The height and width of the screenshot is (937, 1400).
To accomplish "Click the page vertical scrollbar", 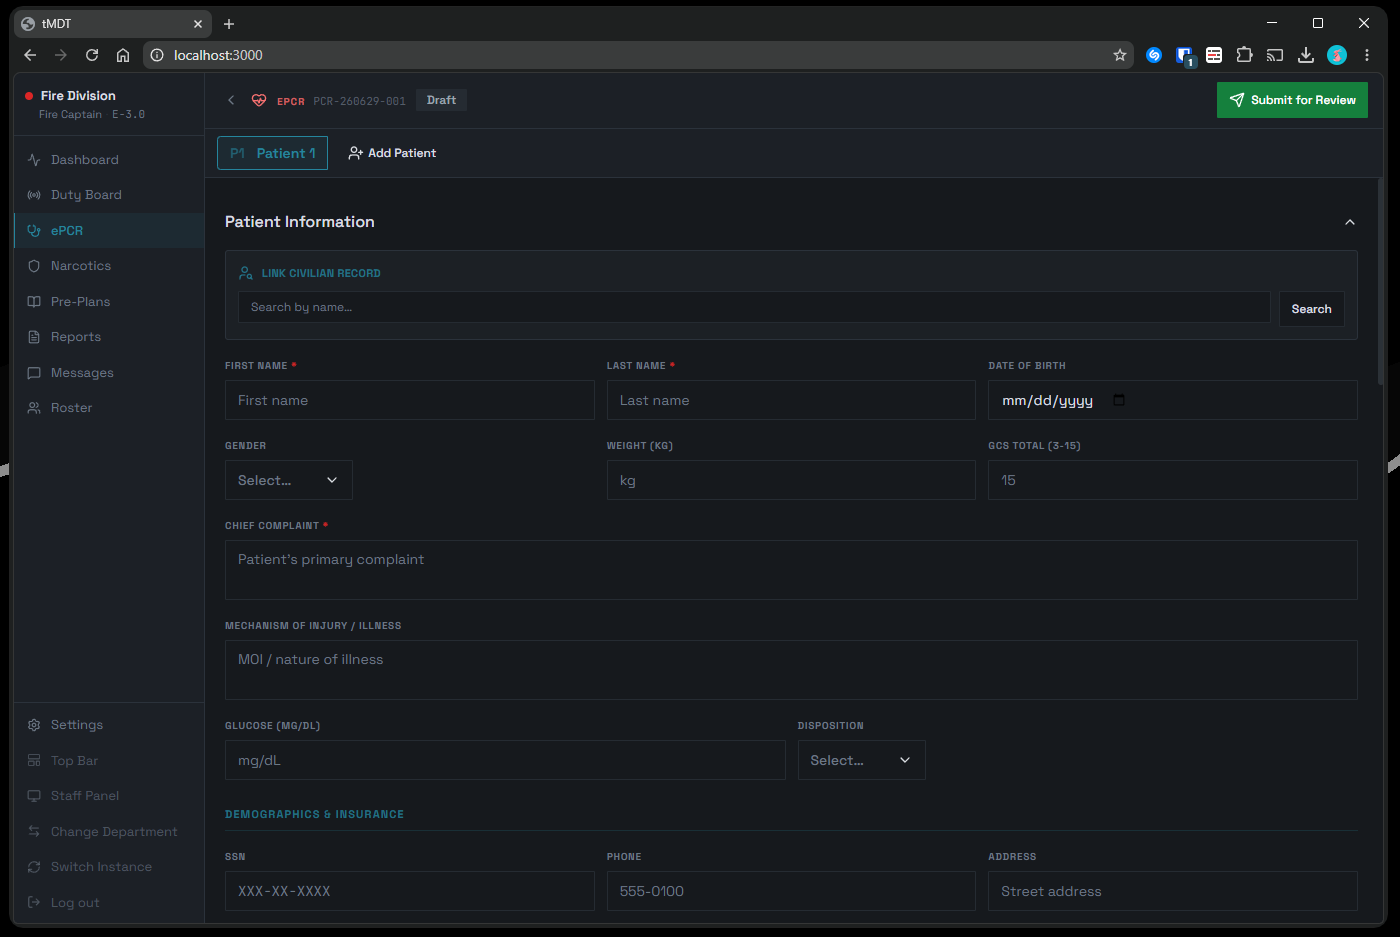I will 1381,282.
